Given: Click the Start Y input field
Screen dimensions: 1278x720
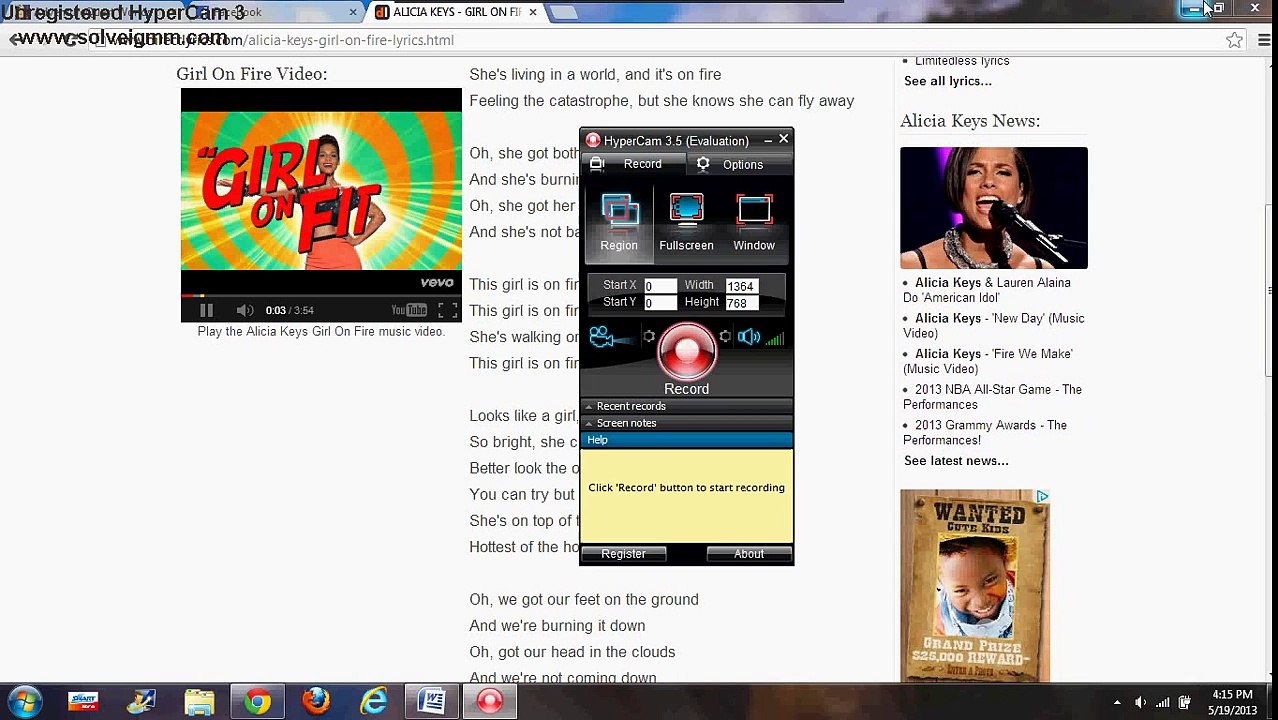Looking at the screenshot, I should pyautogui.click(x=660, y=303).
